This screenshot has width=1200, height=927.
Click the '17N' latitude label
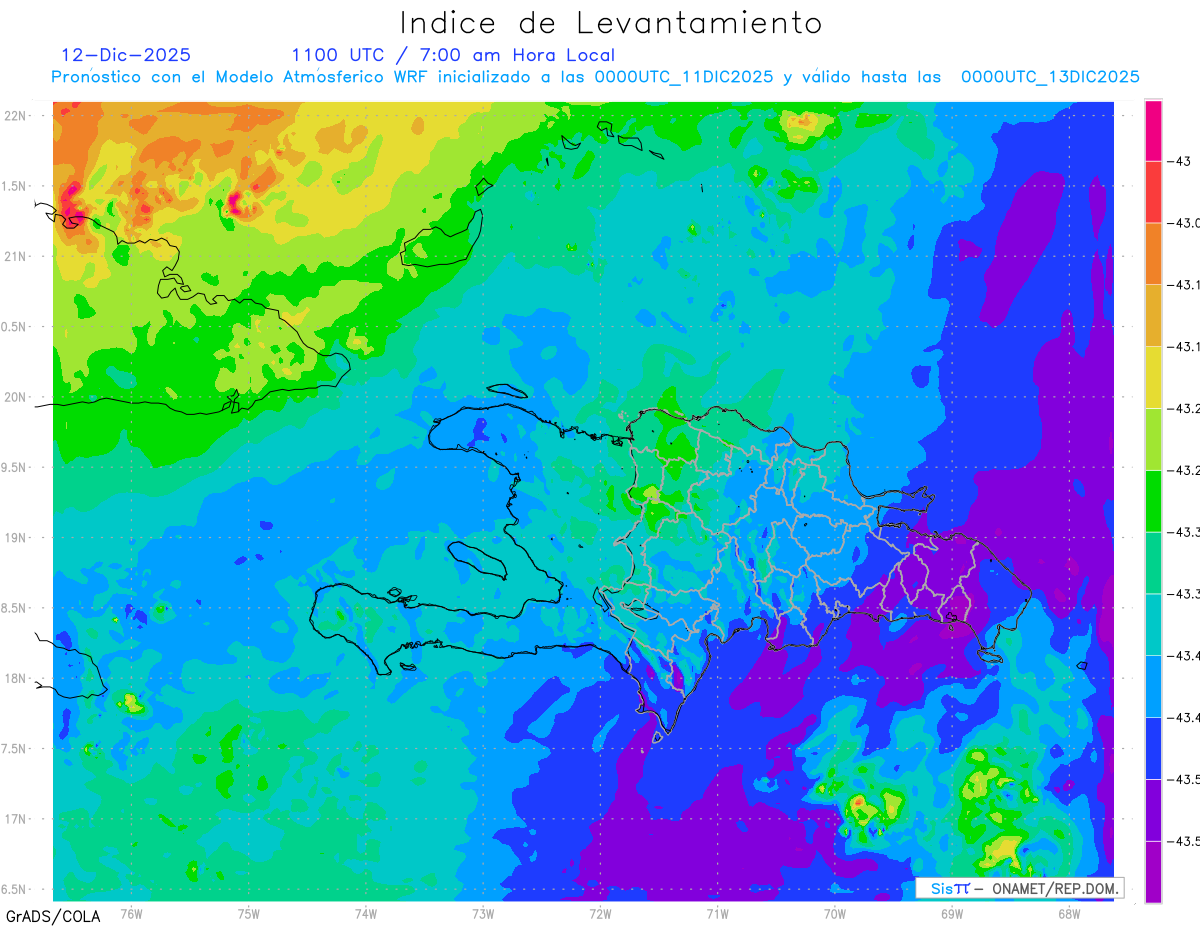[17, 819]
